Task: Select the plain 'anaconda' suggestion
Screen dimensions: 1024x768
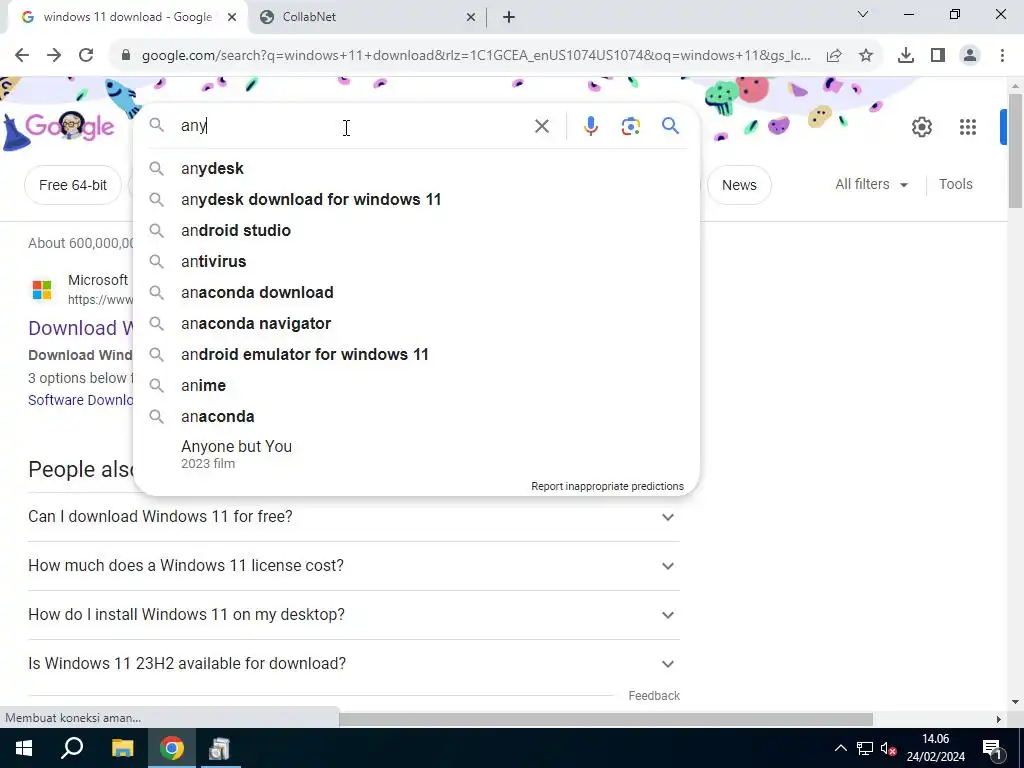Action: [x=416, y=417]
